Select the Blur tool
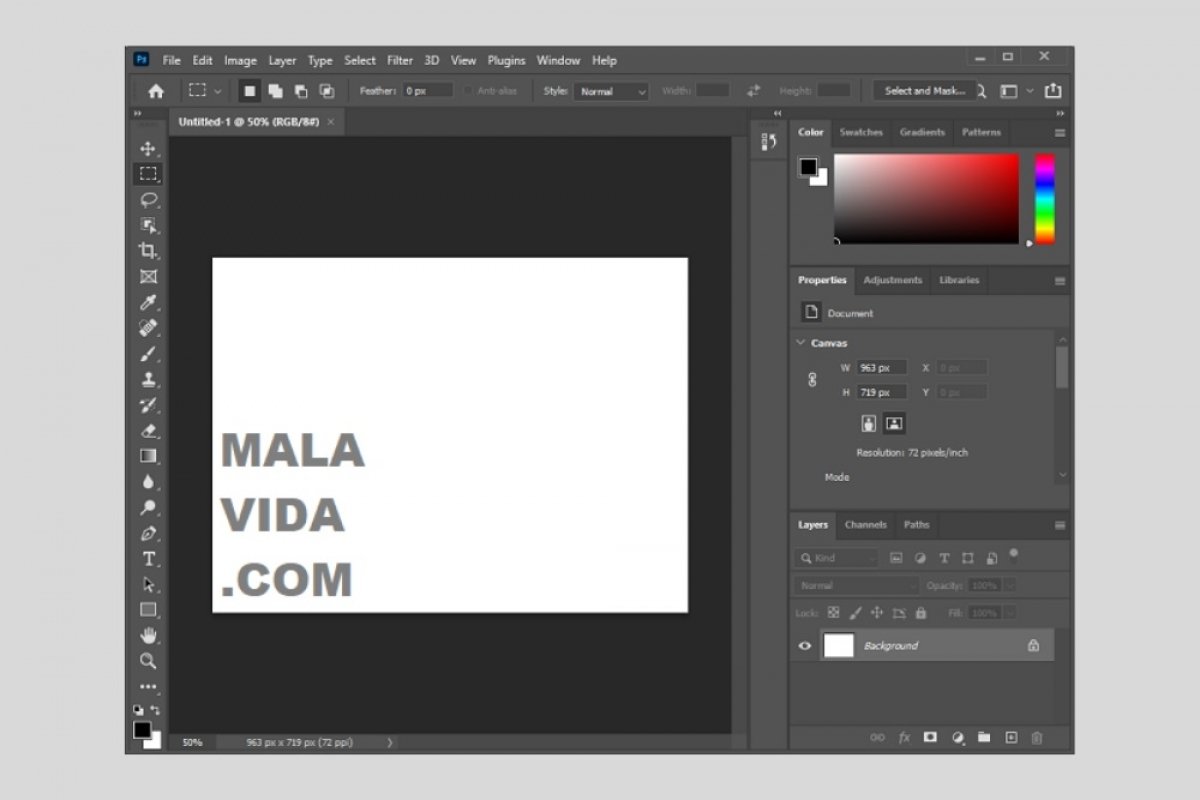Viewport: 1200px width, 800px height. [148, 482]
